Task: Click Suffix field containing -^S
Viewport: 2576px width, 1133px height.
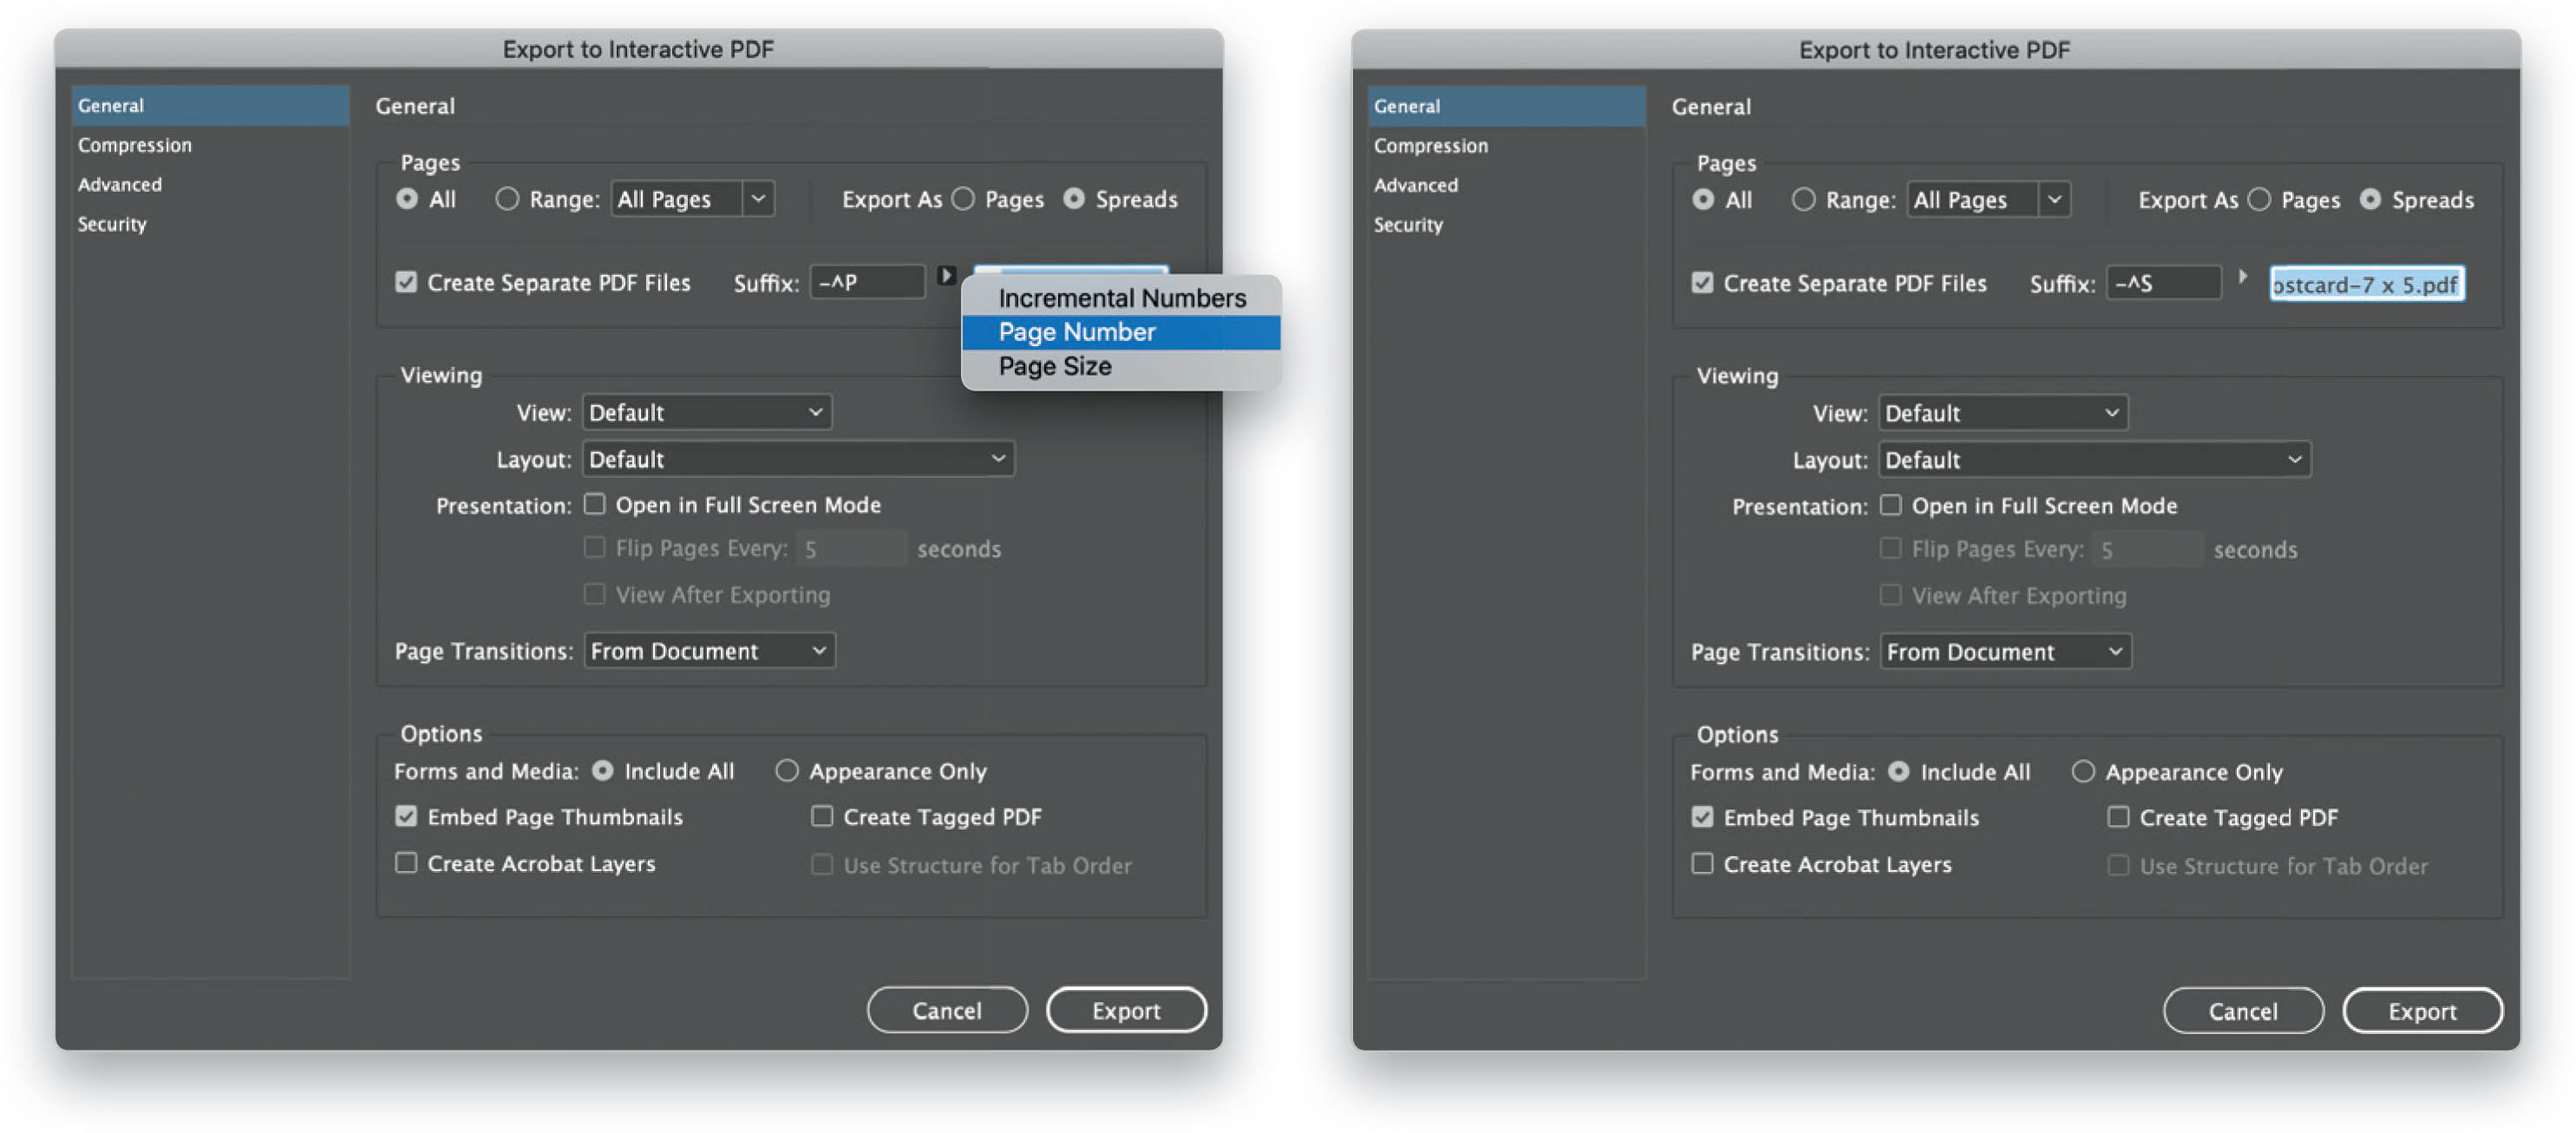Action: coord(2164,283)
